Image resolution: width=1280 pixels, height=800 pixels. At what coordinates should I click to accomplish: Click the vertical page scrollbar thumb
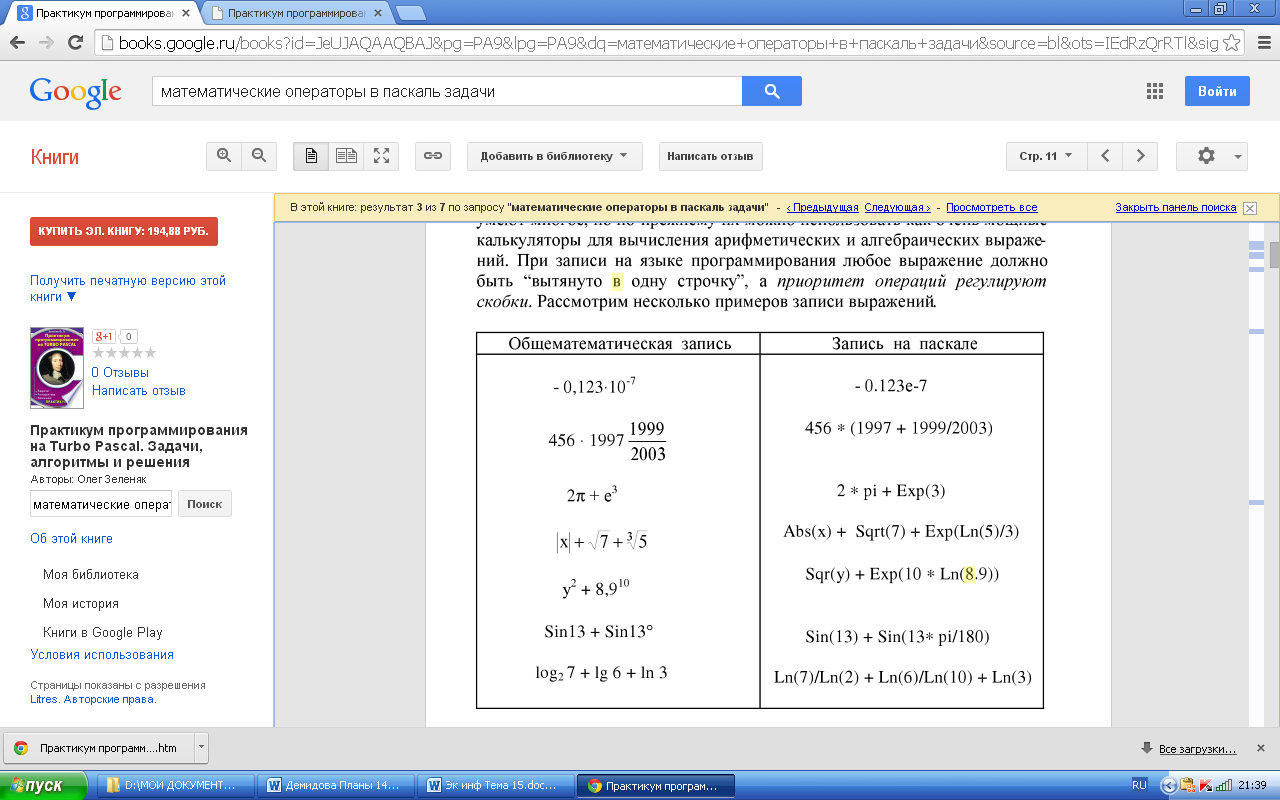point(1274,254)
